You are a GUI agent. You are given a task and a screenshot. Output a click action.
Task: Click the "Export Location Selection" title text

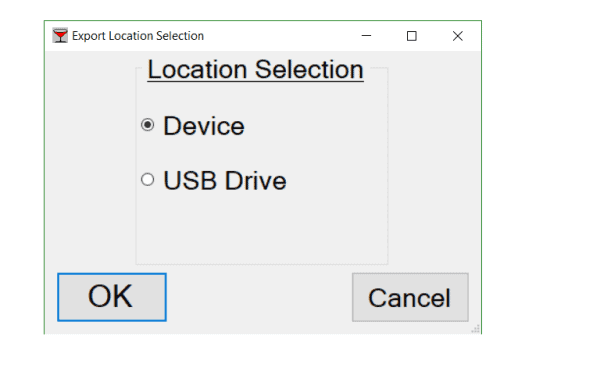coord(138,36)
